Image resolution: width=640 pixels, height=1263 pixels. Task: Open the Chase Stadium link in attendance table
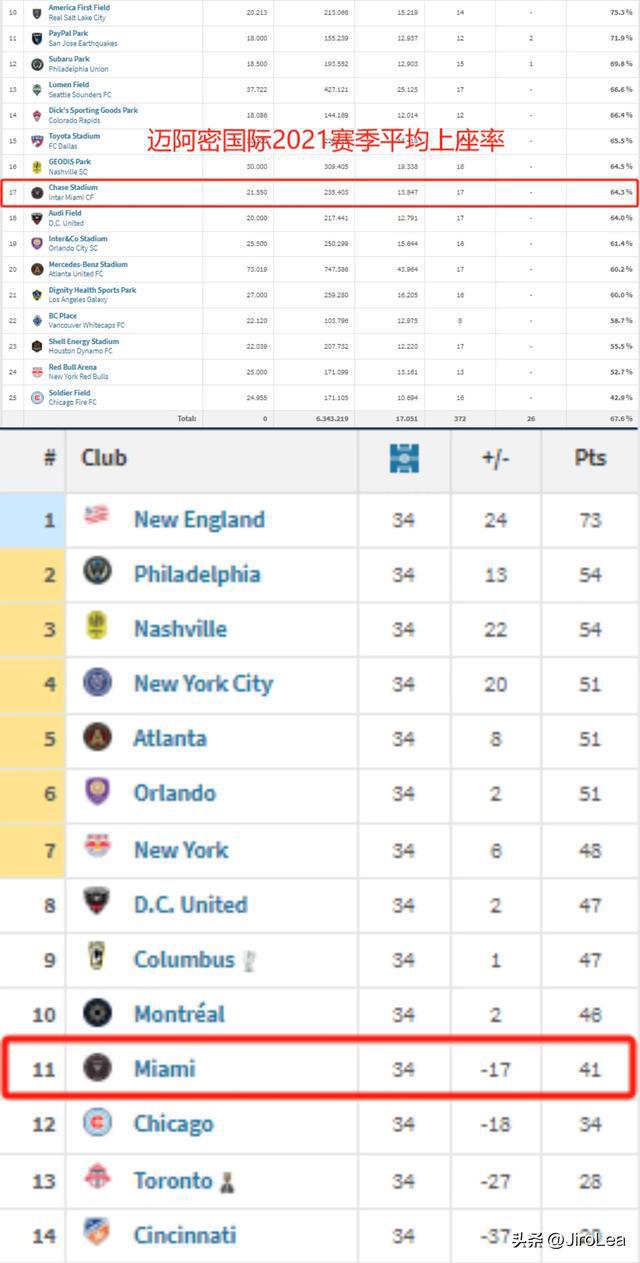tap(73, 187)
